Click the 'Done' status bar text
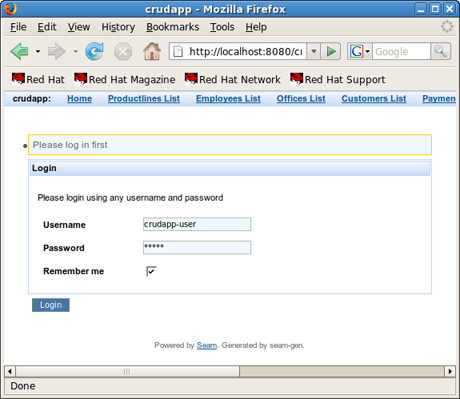The width and height of the screenshot is (460, 399). click(x=23, y=386)
